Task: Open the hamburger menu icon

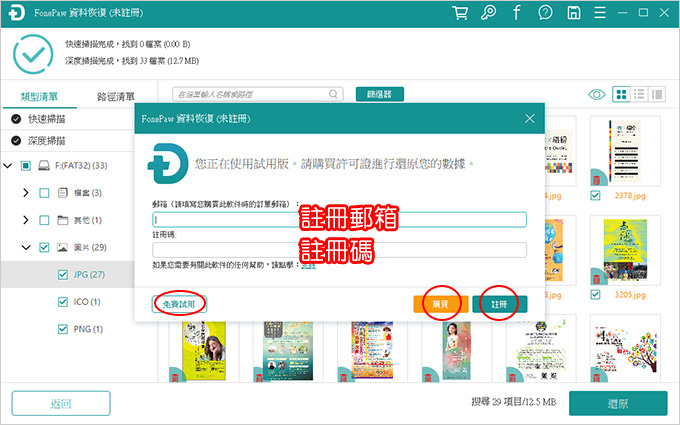Action: (x=600, y=13)
